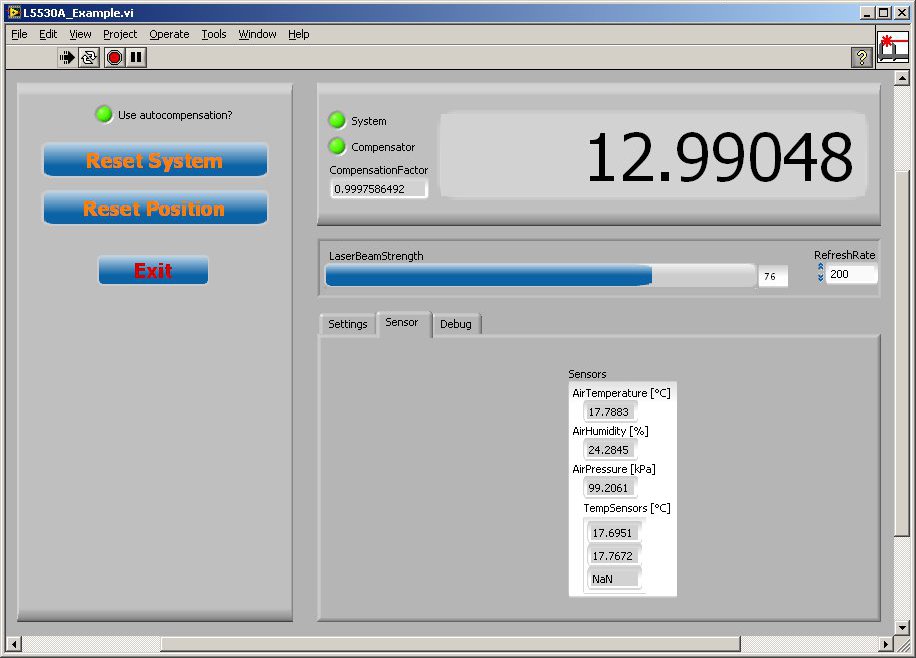Toggle the Compensator indicator light

pos(337,147)
